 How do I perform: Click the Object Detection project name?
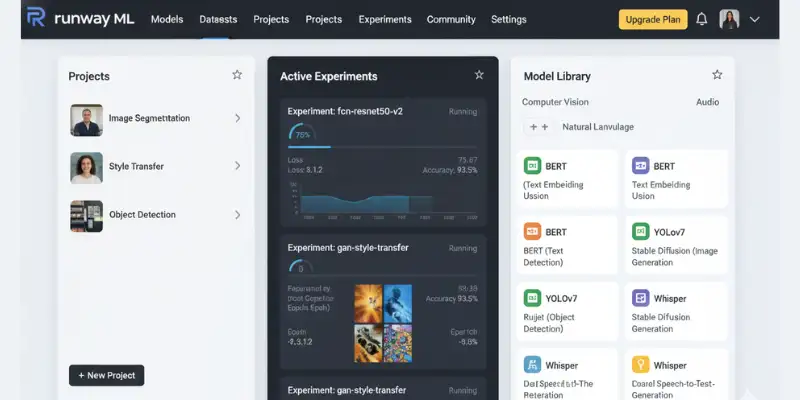tap(142, 215)
